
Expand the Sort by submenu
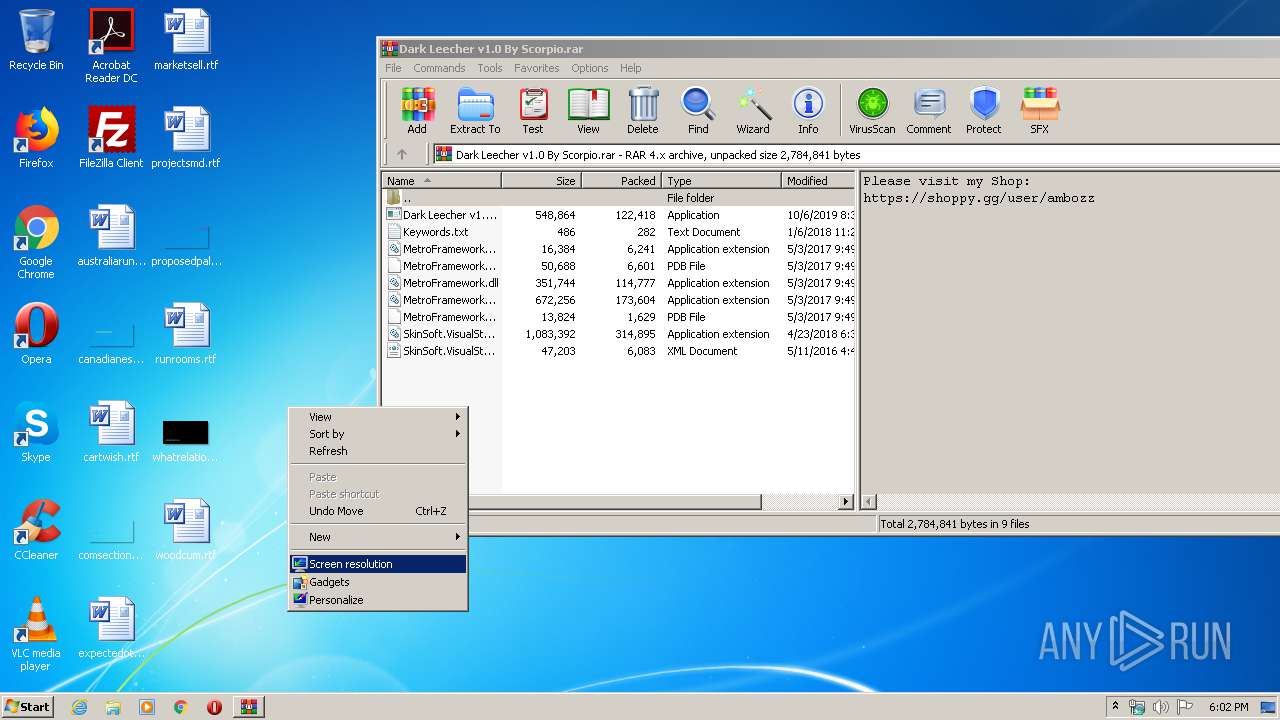[x=378, y=434]
